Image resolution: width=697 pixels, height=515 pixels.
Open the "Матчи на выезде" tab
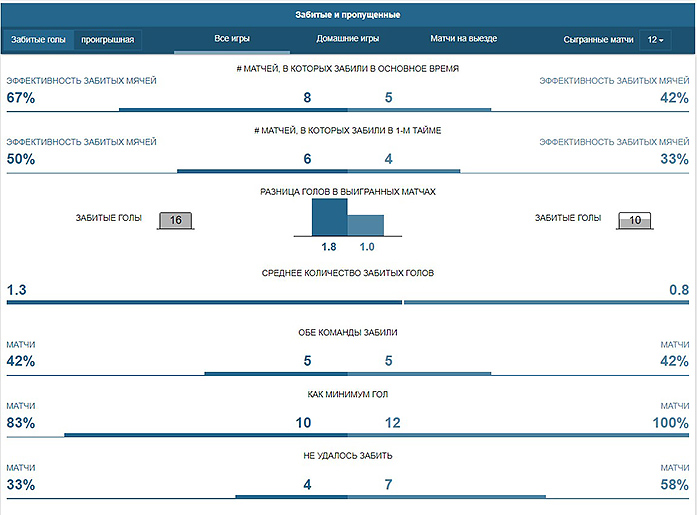click(x=463, y=39)
